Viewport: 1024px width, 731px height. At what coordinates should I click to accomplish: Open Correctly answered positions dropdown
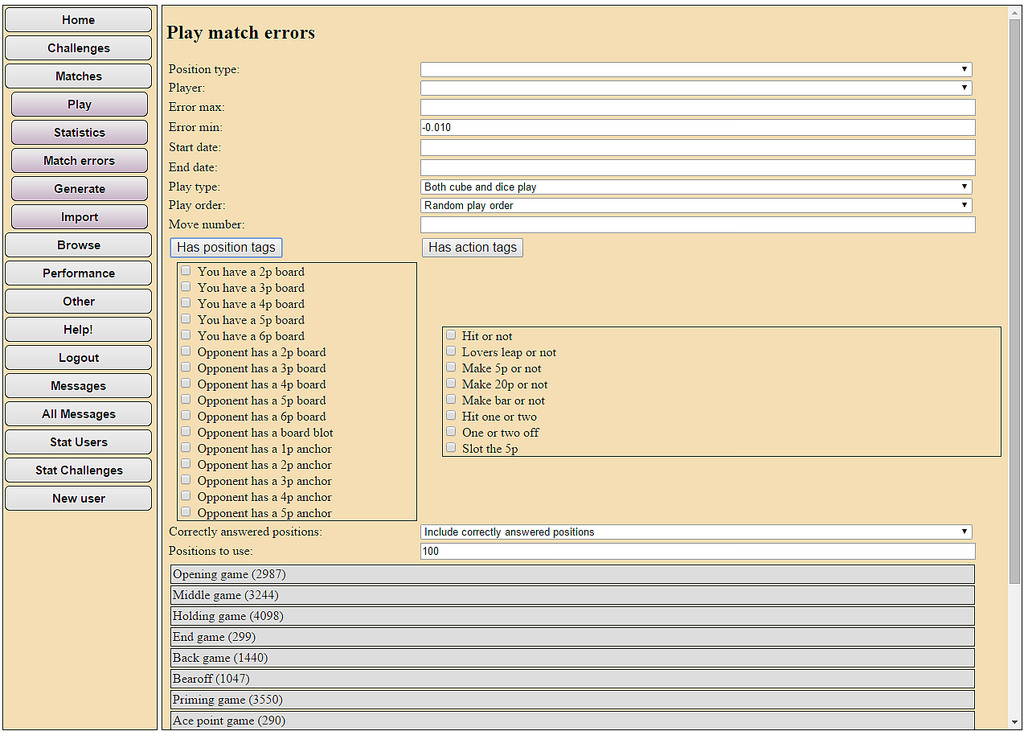pos(696,532)
